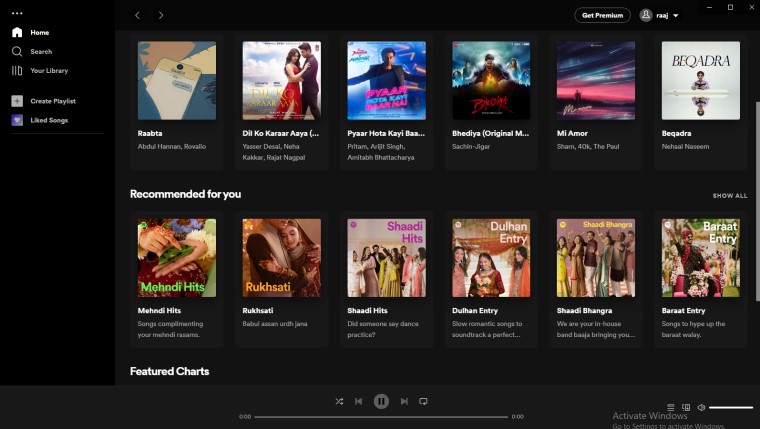Click the Search magnifier icon
Screen dimensions: 760x429
coord(17,51)
